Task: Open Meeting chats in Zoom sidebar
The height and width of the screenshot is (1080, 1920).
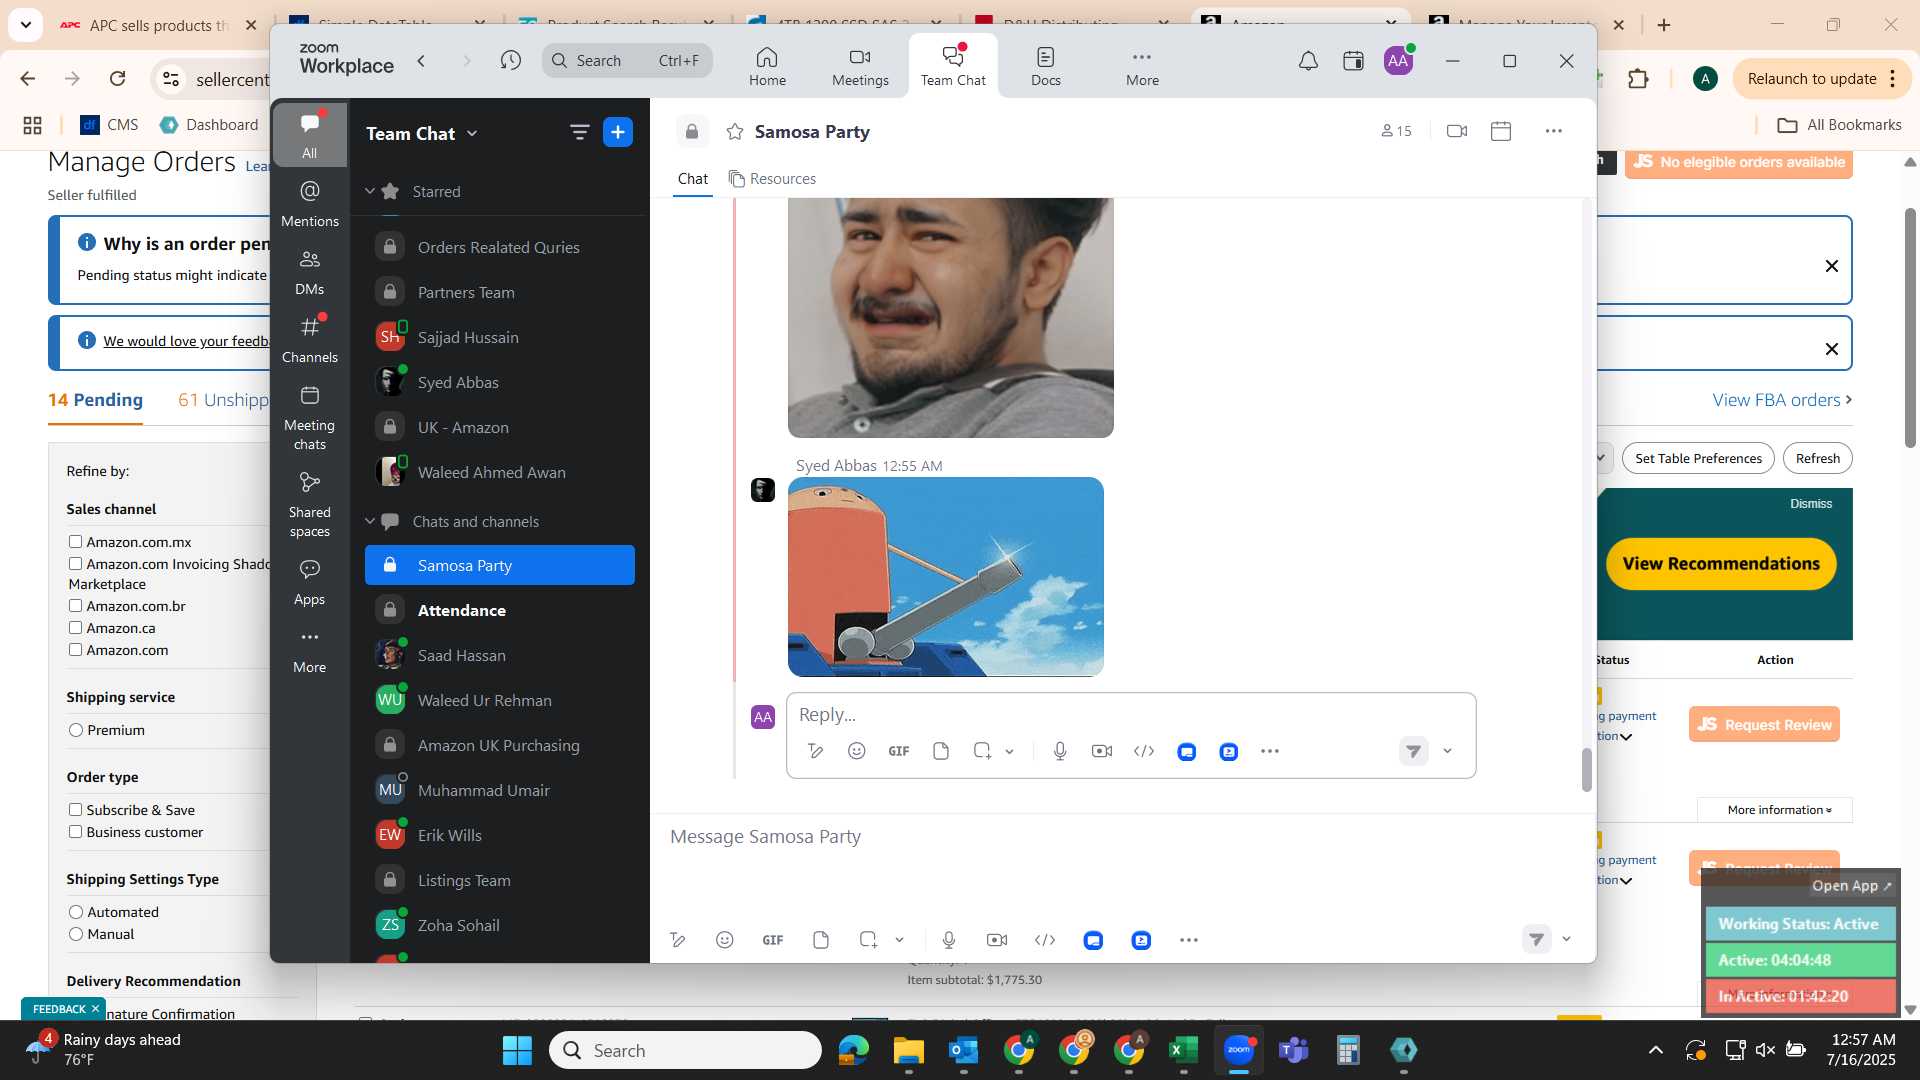Action: click(x=309, y=418)
